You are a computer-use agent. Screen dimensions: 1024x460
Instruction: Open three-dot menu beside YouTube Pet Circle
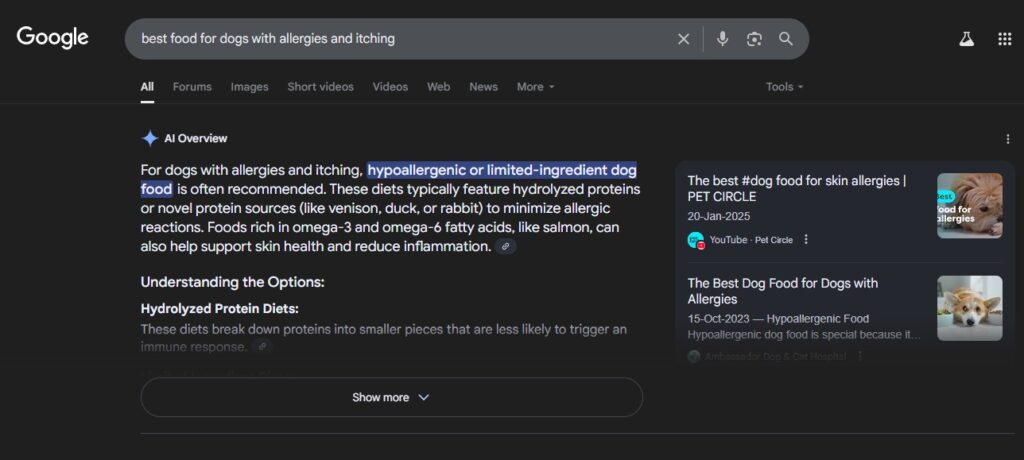[x=806, y=240]
